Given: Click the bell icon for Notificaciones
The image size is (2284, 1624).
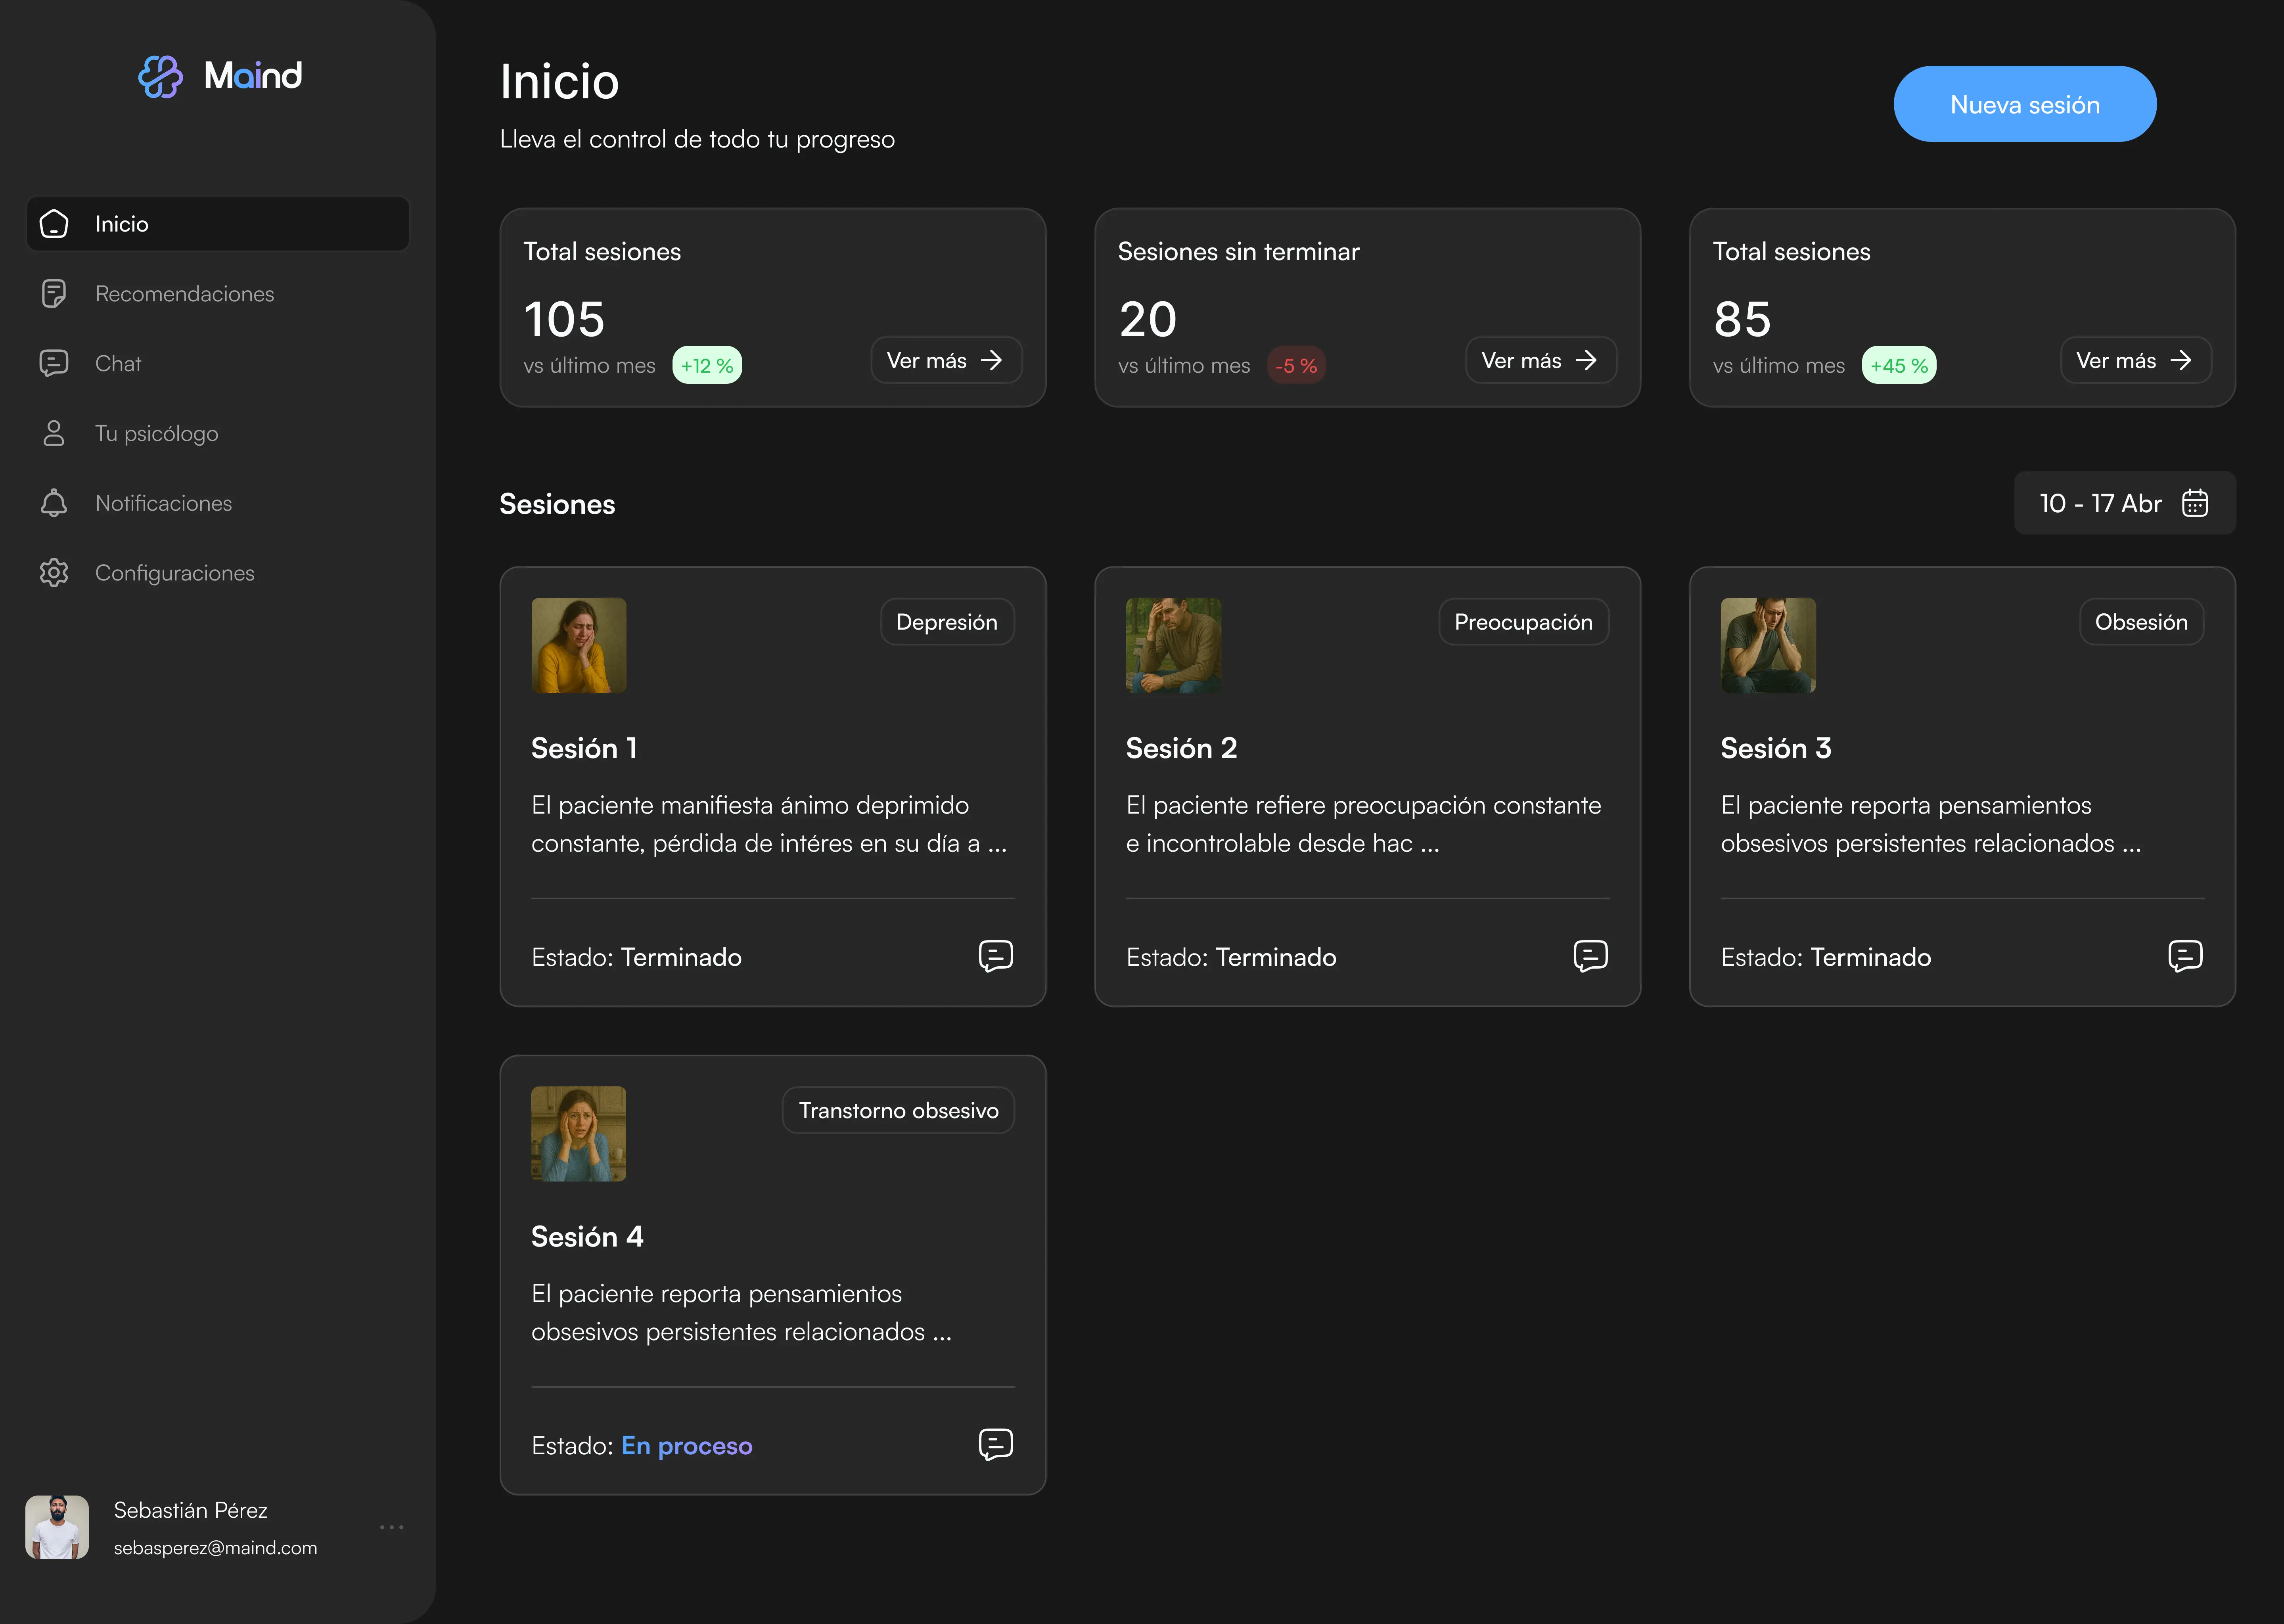Looking at the screenshot, I should (x=54, y=503).
